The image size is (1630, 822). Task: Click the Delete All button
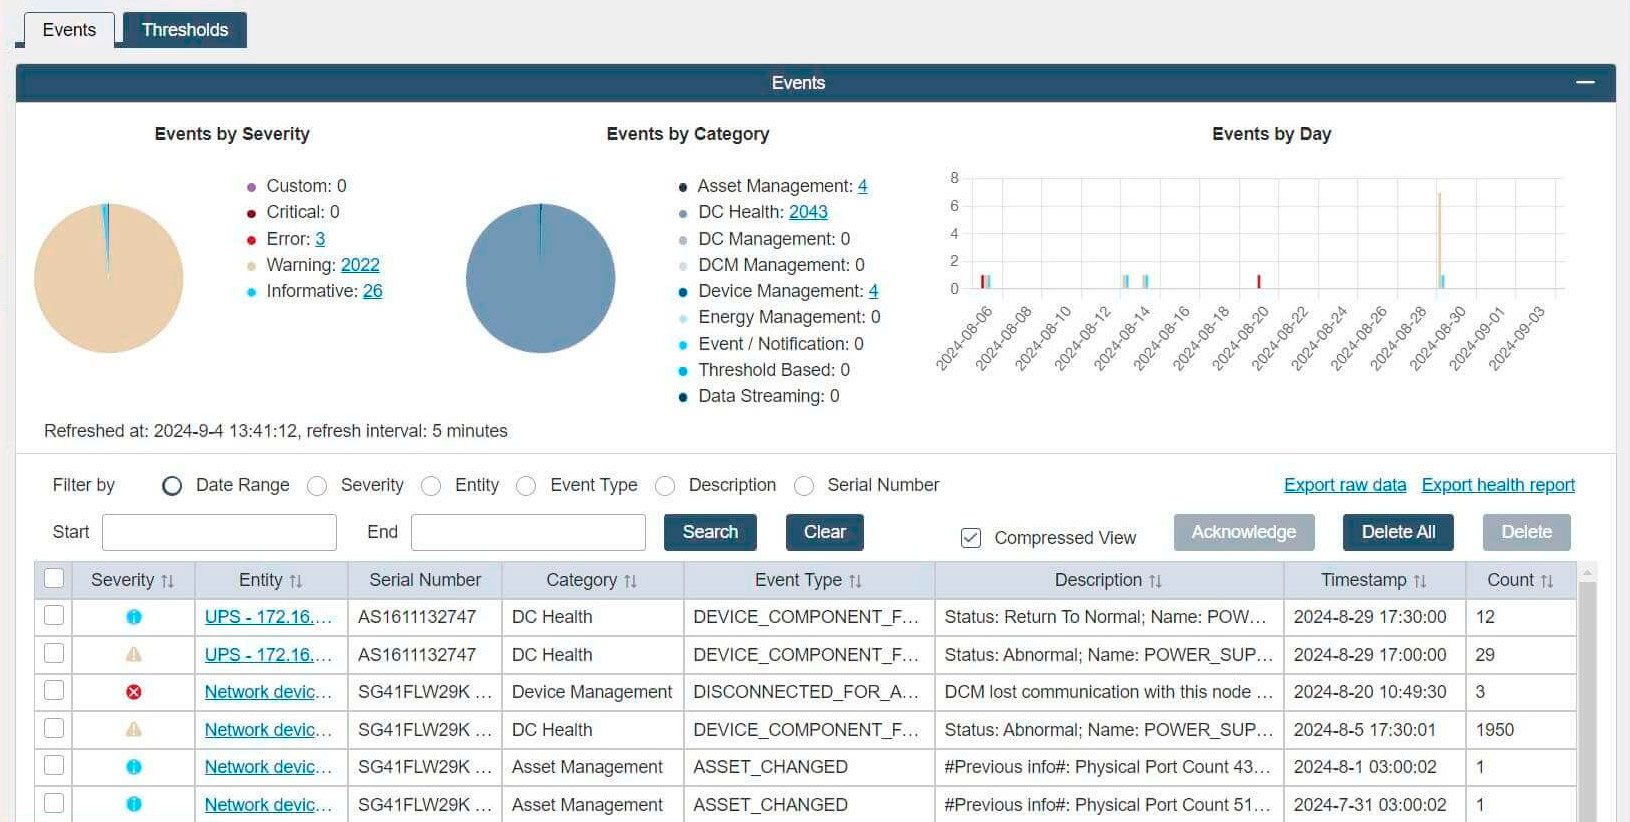coord(1398,532)
